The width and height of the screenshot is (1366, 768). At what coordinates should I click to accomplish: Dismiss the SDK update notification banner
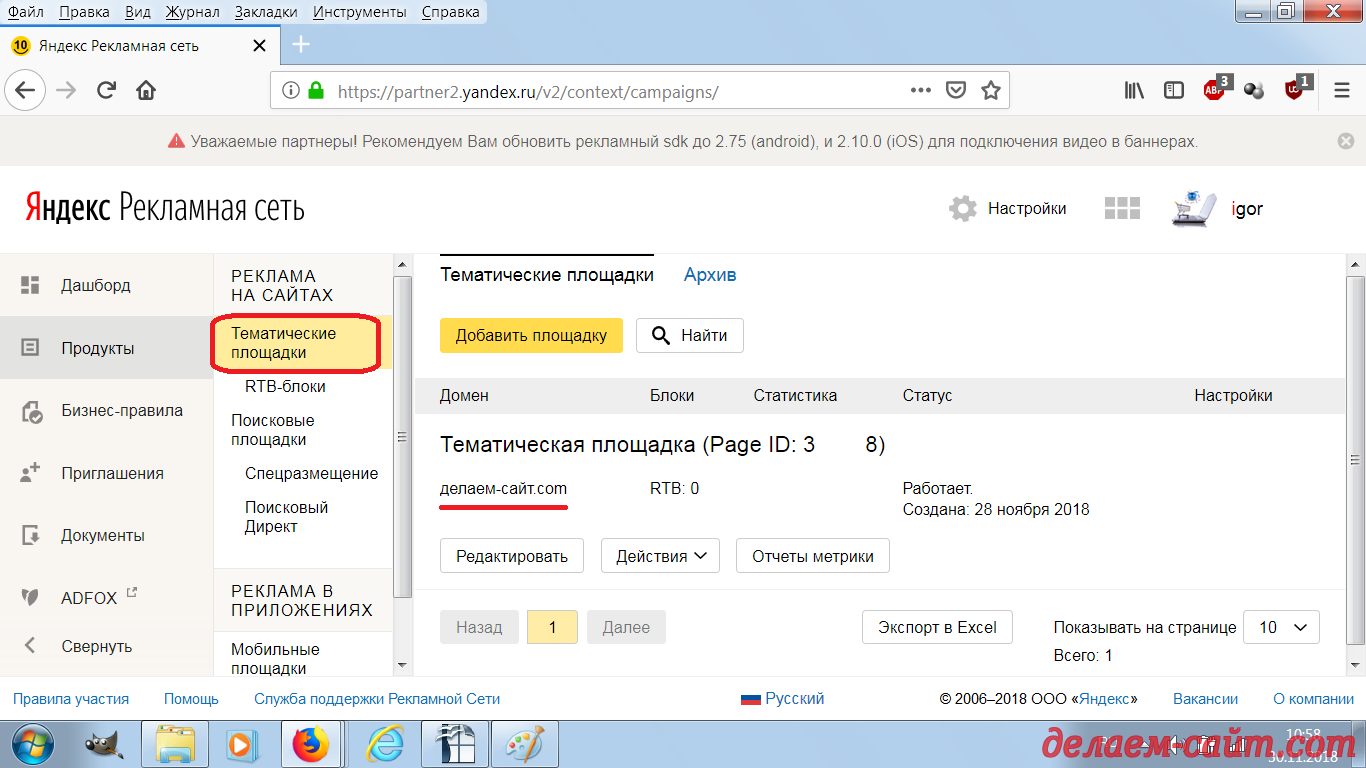[x=1346, y=142]
